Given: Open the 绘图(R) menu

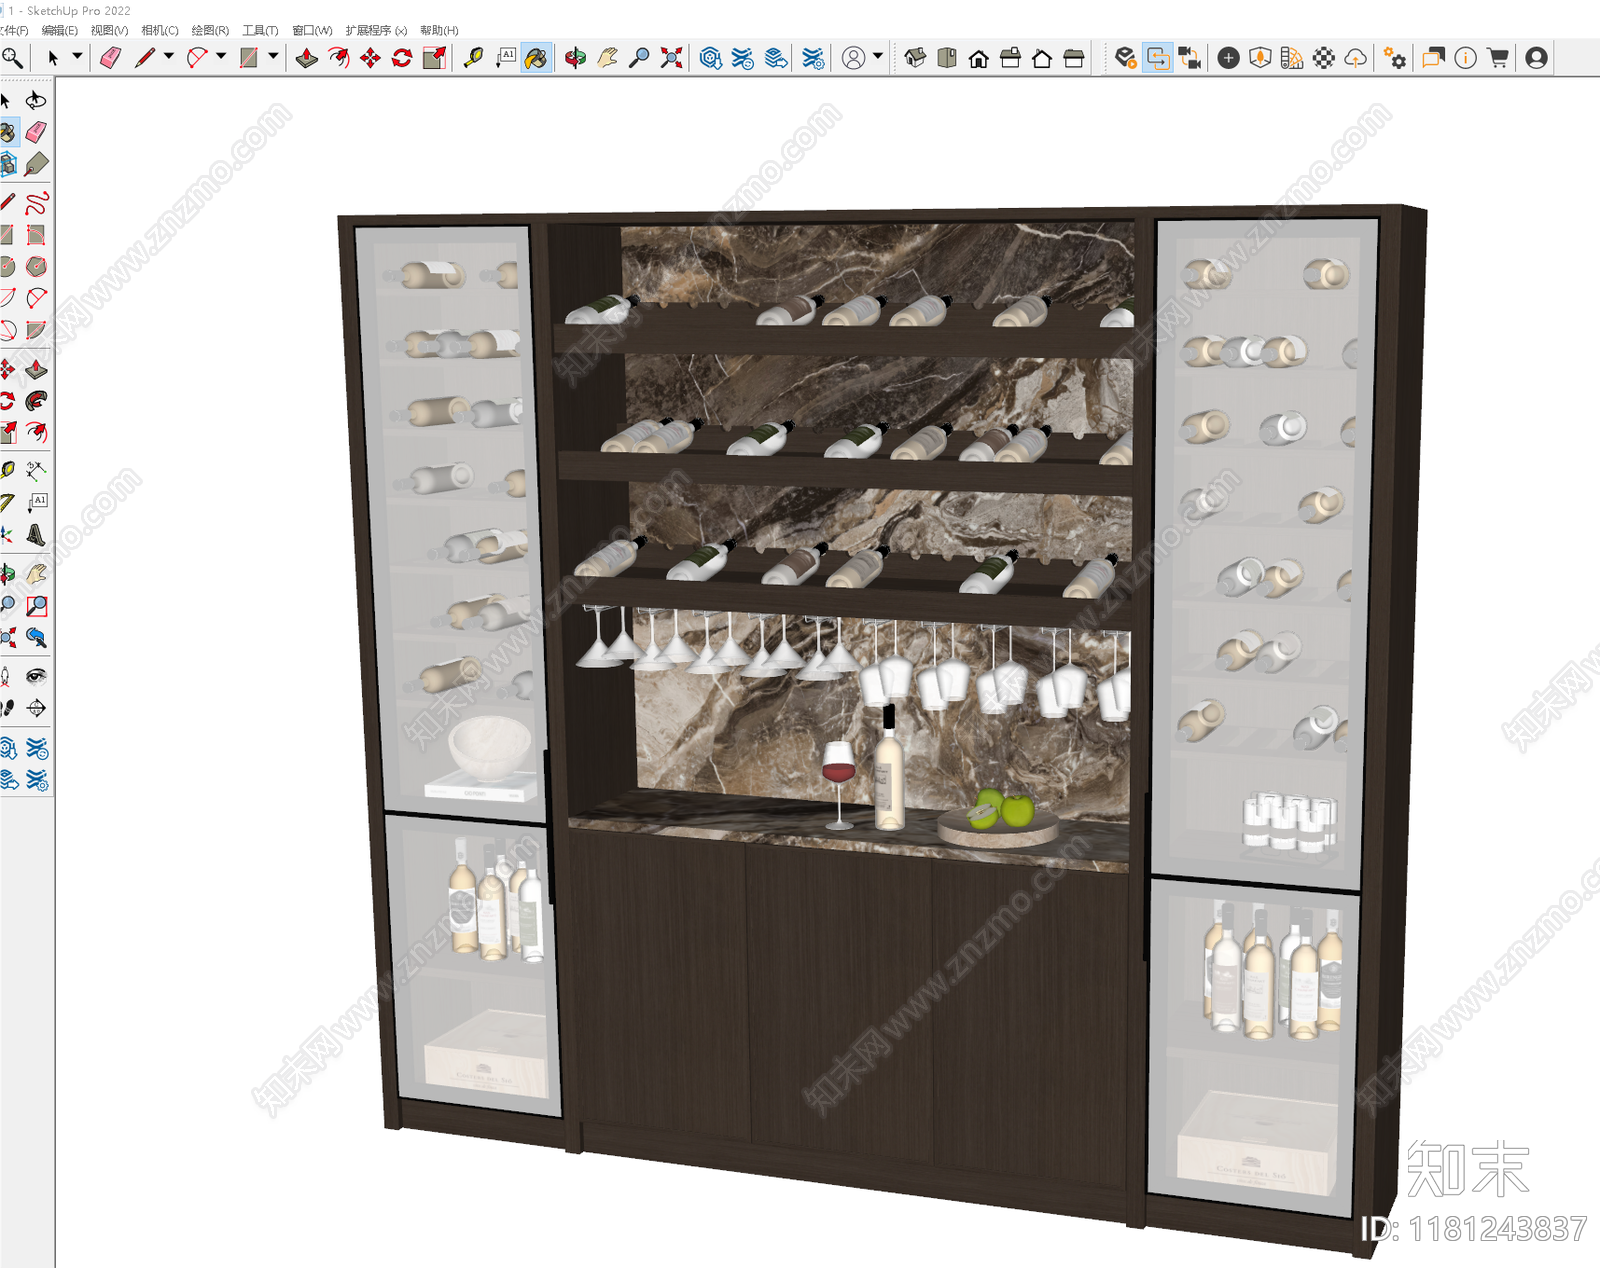Looking at the screenshot, I should pyautogui.click(x=210, y=31).
